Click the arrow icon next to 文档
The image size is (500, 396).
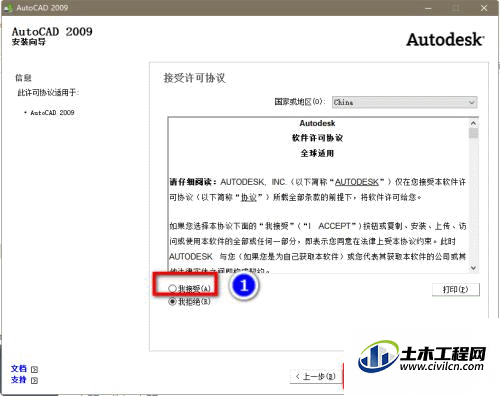pos(34,369)
